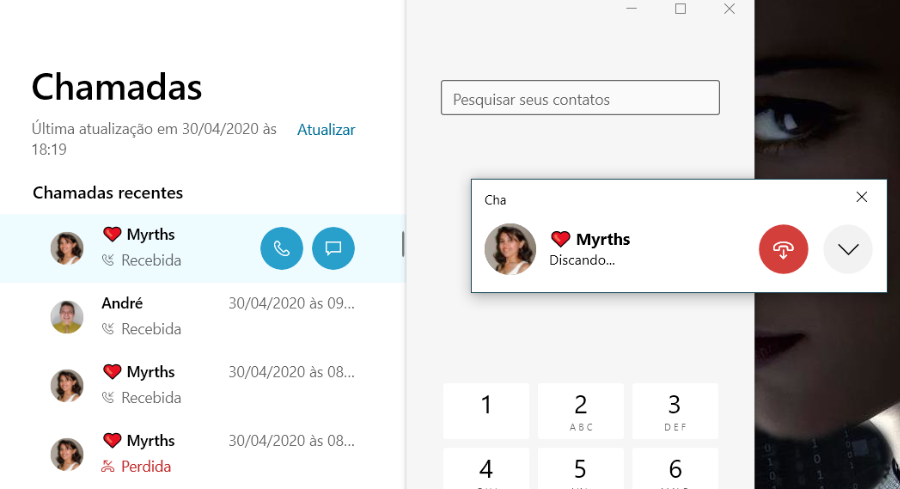The height and width of the screenshot is (489, 900).
Task: Click Myrths avatar in the dialing popup
Action: pos(510,249)
